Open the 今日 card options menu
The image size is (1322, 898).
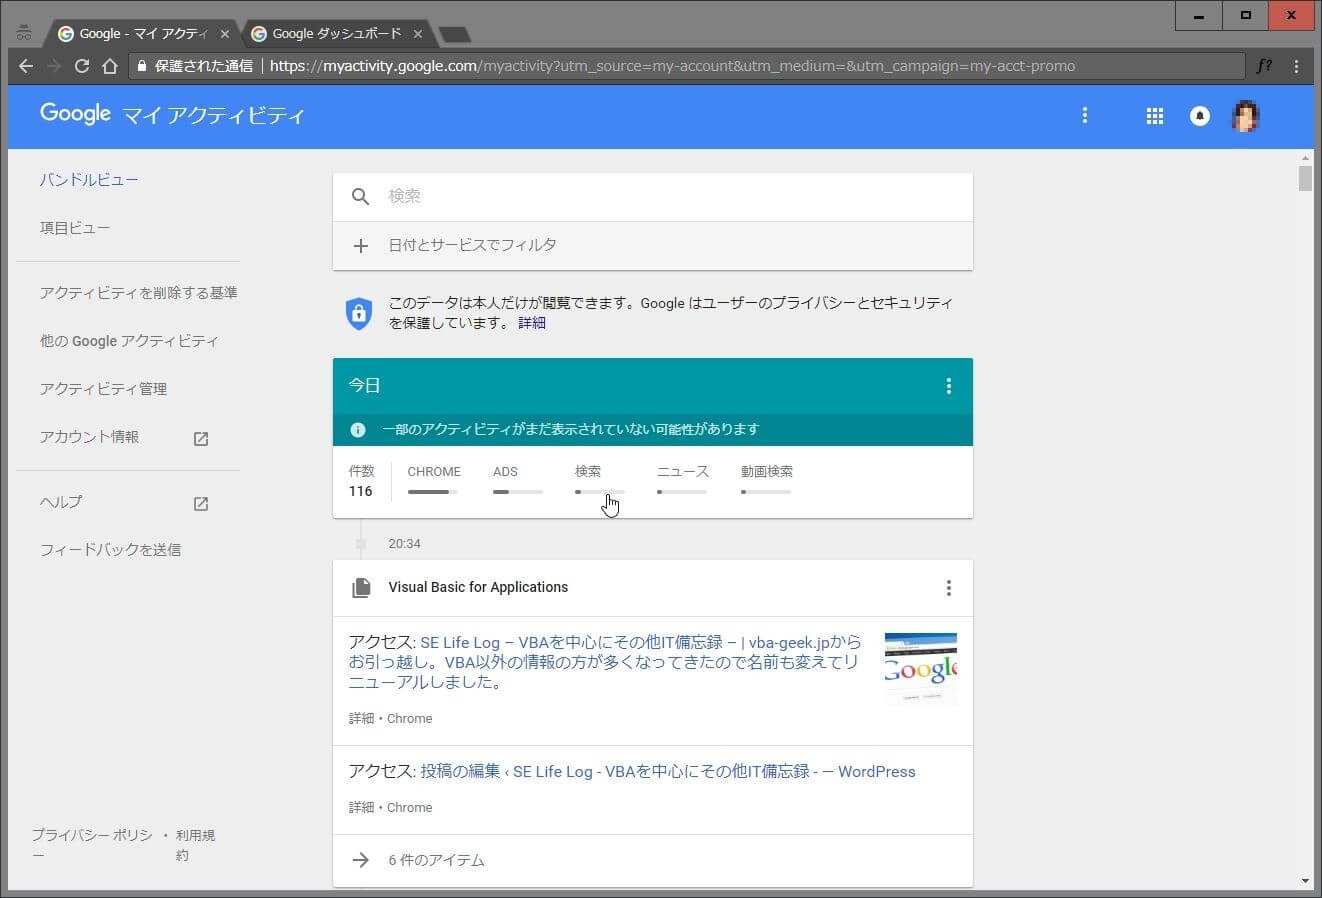[x=948, y=386]
